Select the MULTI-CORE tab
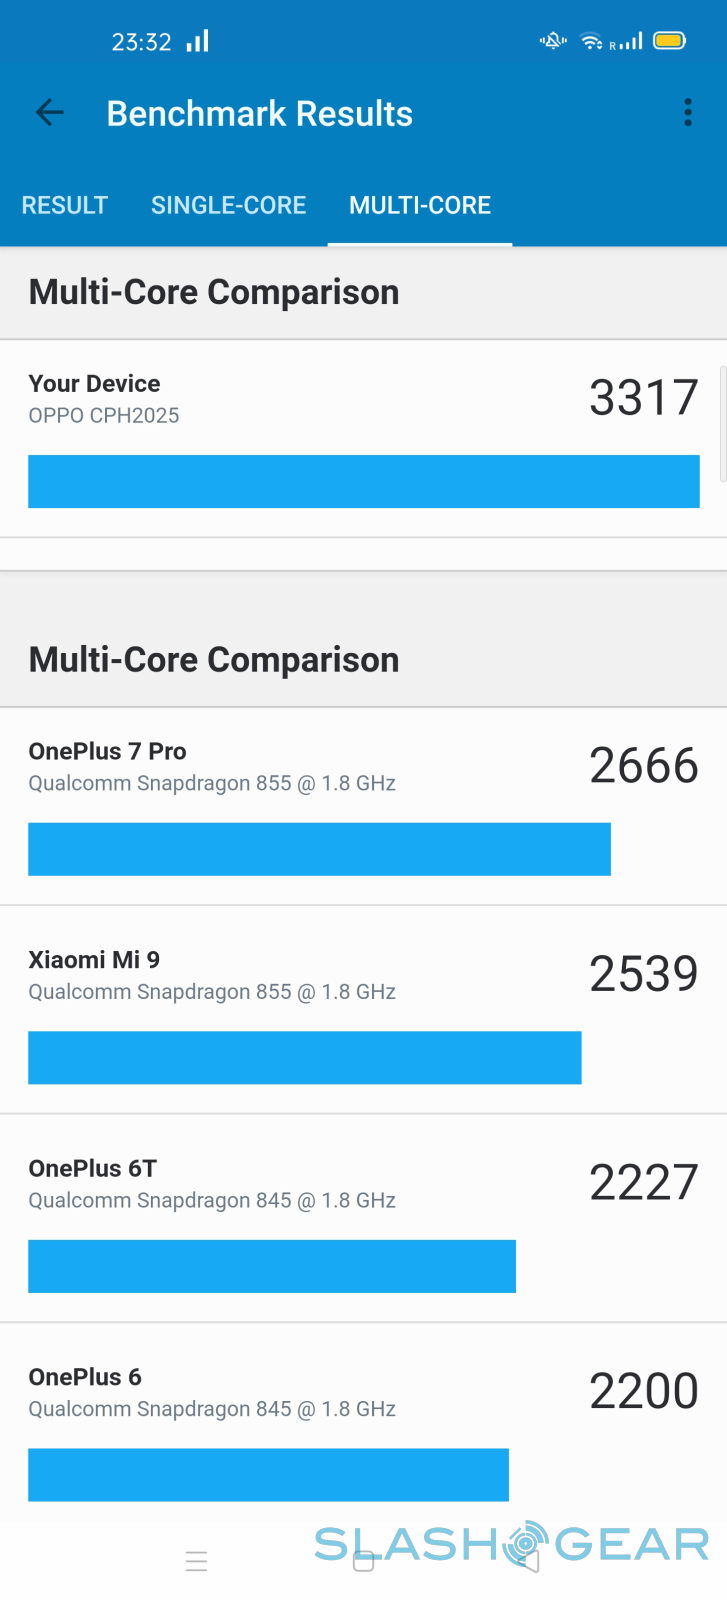 tap(420, 205)
